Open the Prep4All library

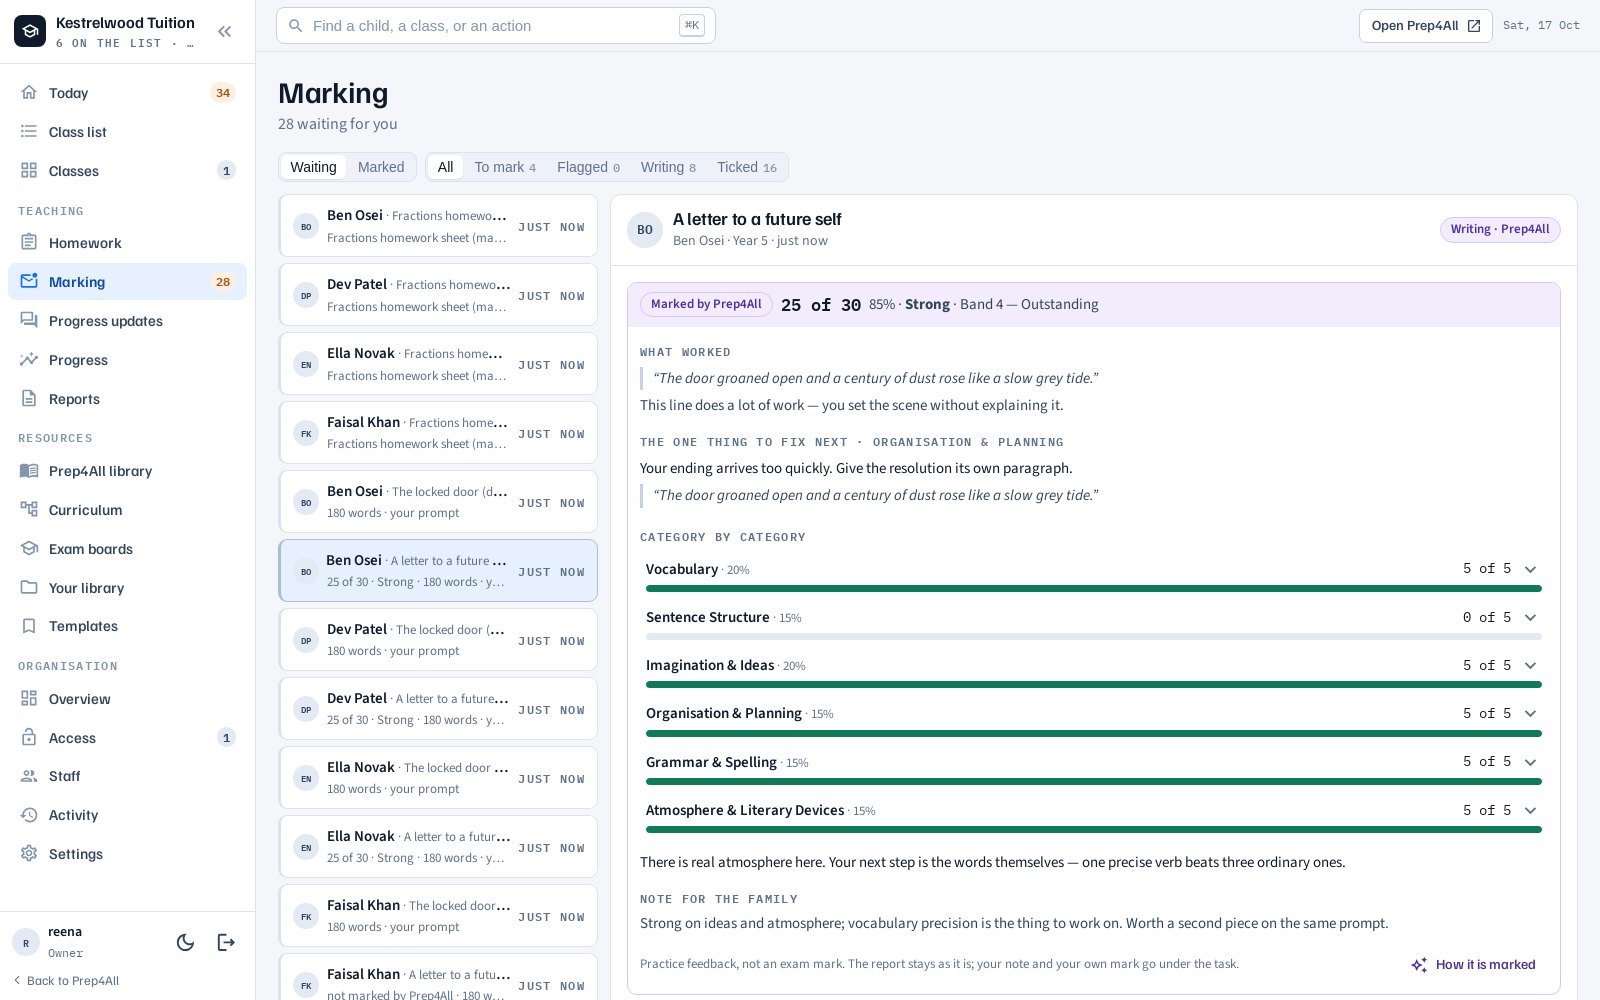[x=127, y=471]
